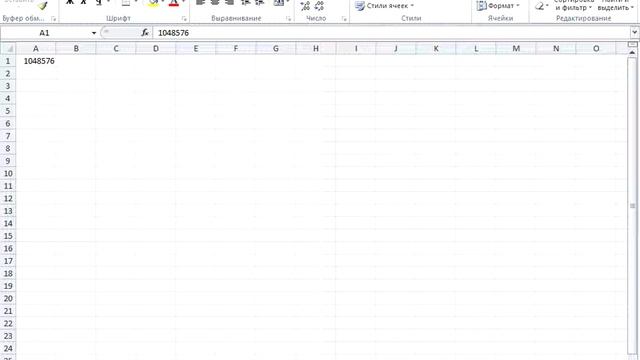Select column K header
The height and width of the screenshot is (360, 640).
point(436,49)
